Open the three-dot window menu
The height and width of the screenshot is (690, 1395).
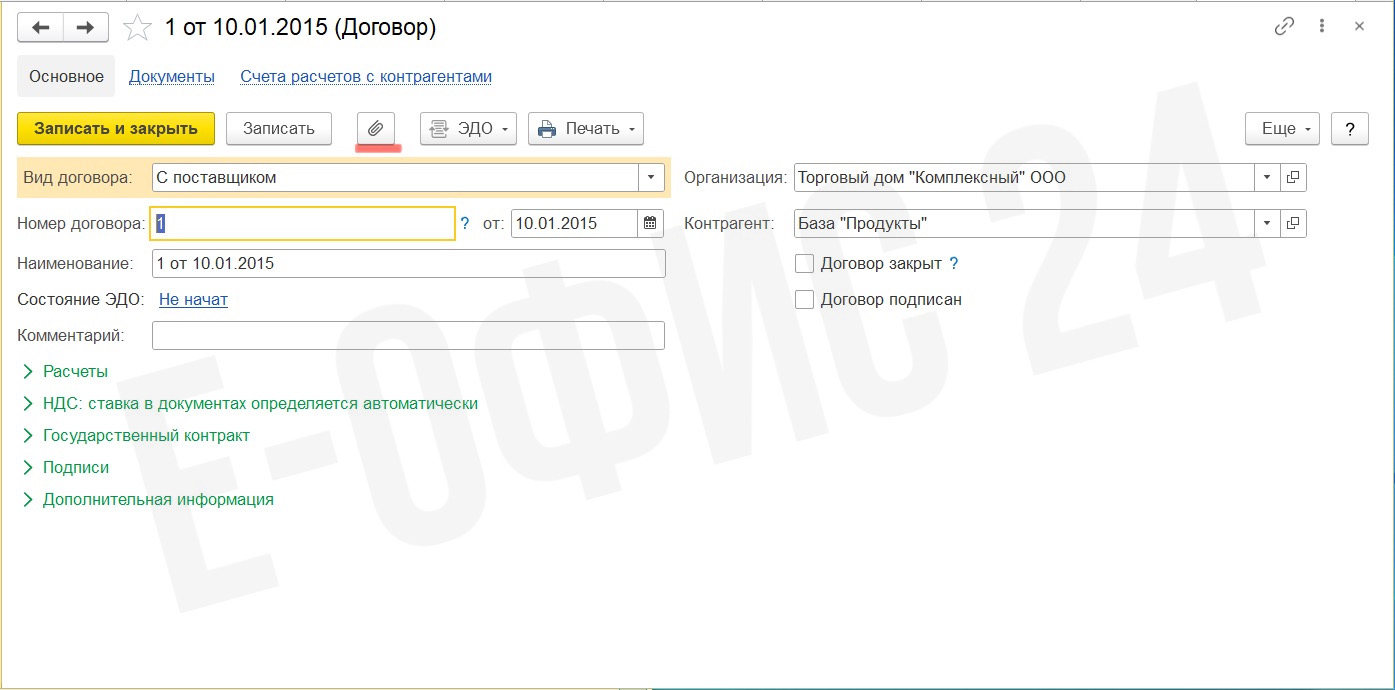1322,27
